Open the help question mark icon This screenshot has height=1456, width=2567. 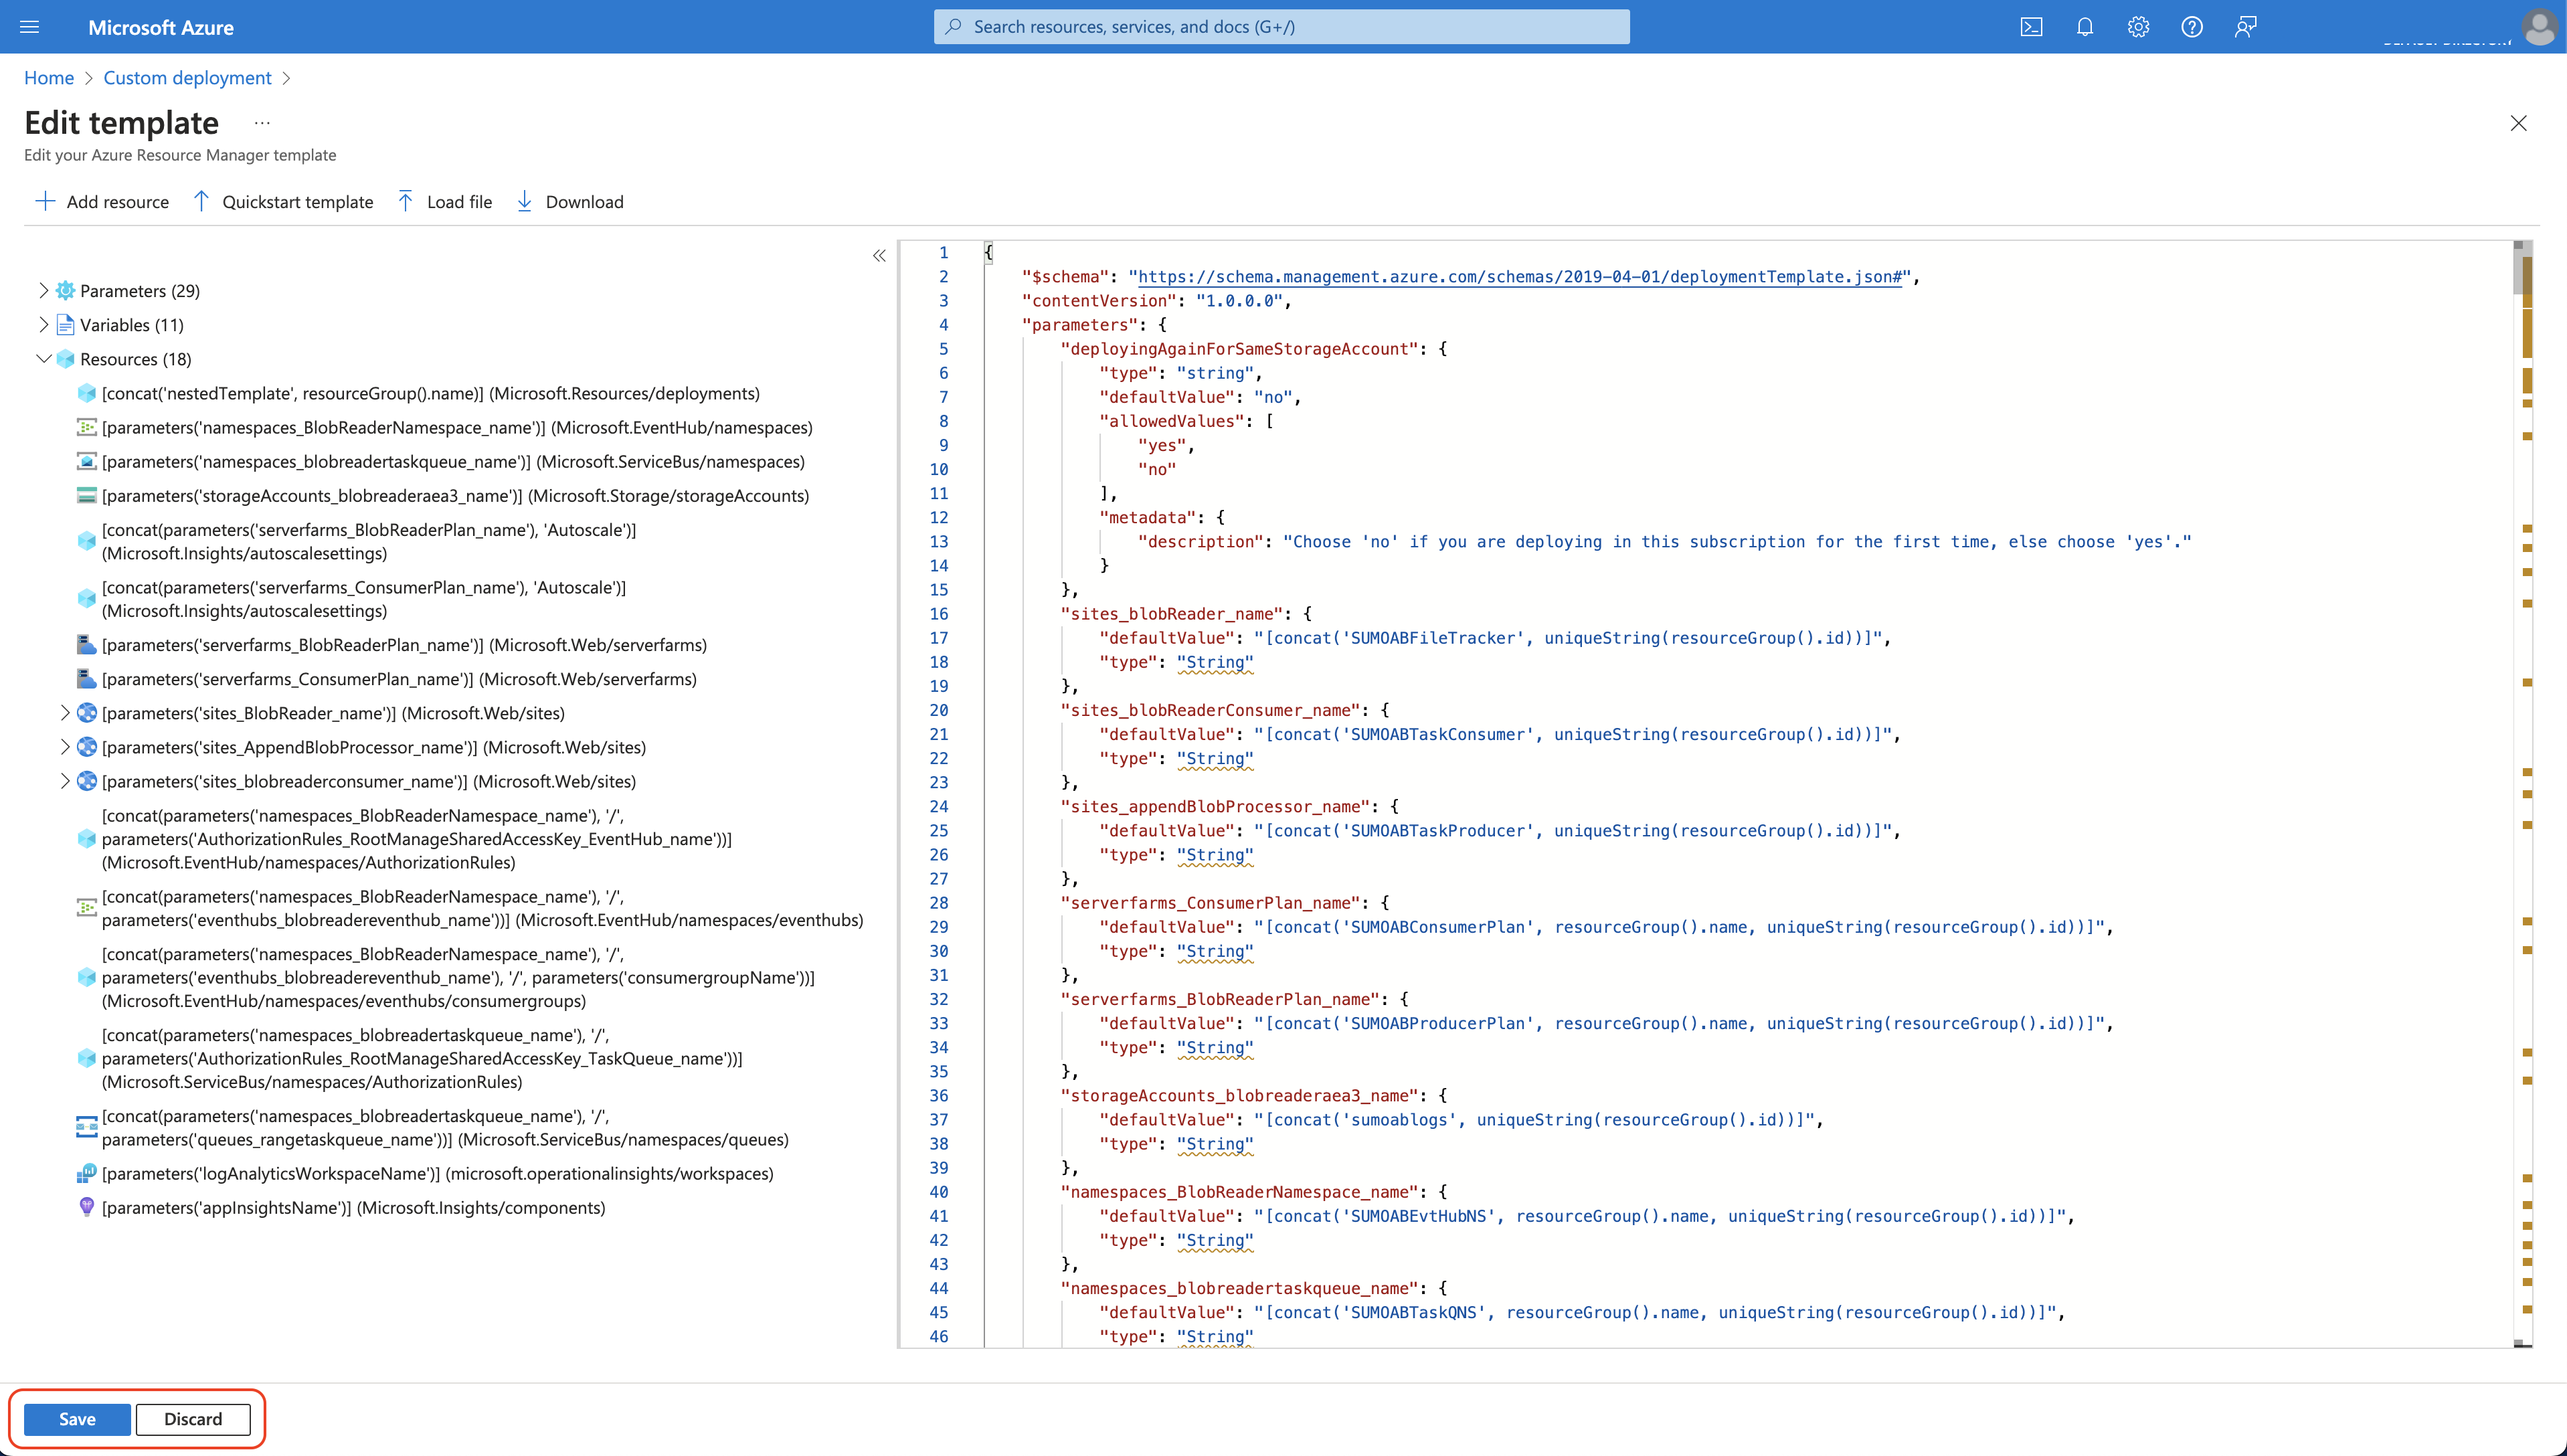[x=2192, y=27]
